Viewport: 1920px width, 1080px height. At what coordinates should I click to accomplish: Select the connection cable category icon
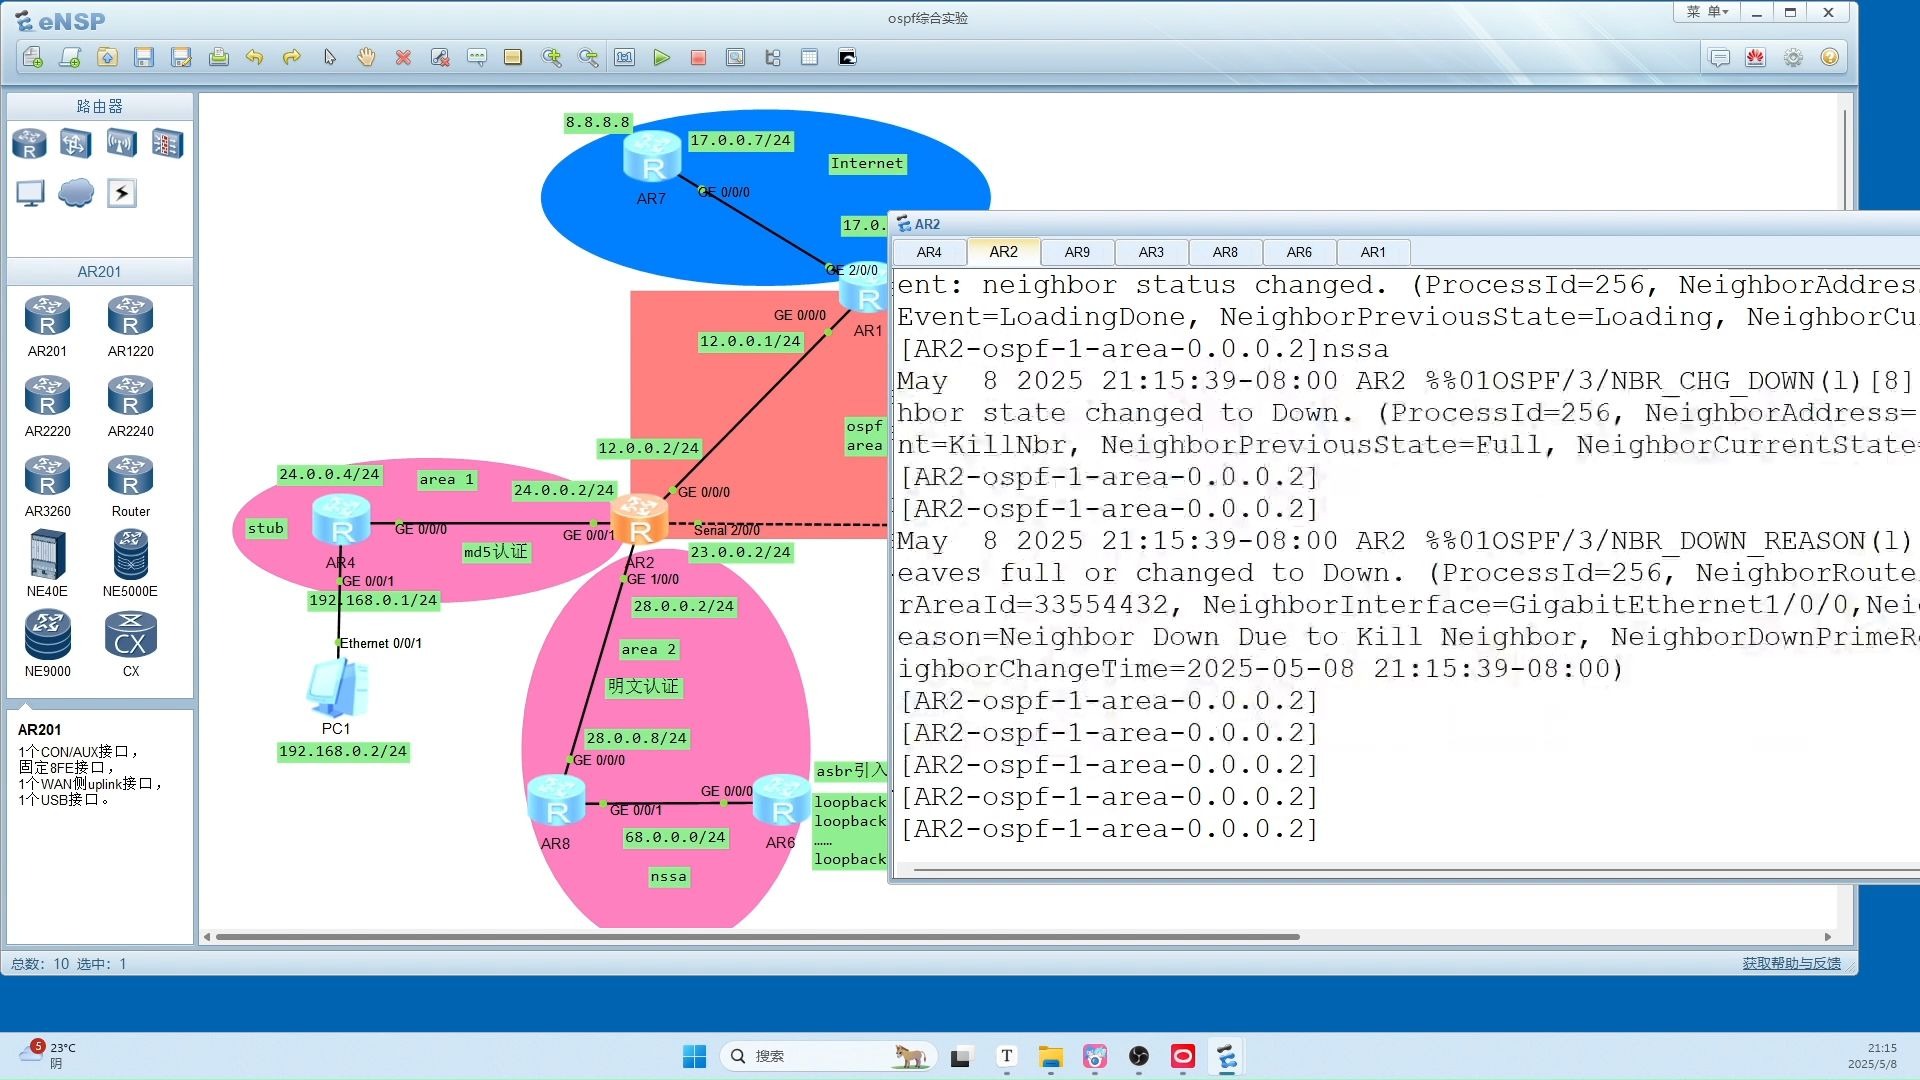(121, 193)
